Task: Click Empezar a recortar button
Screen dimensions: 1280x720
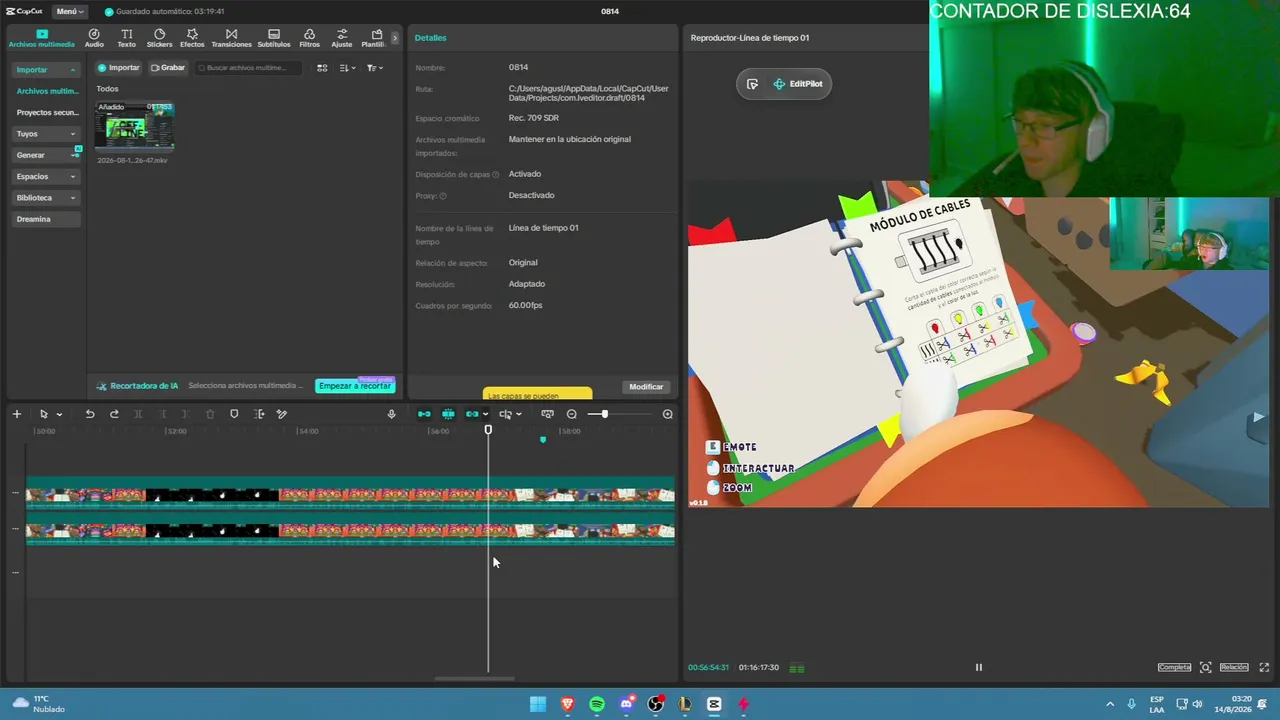Action: (x=355, y=386)
